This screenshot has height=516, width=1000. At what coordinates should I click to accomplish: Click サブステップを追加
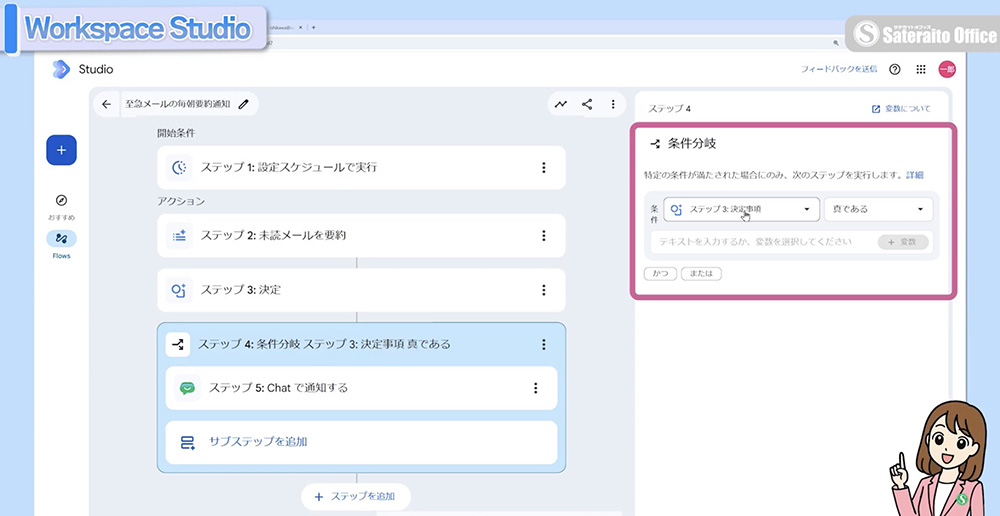click(x=361, y=442)
